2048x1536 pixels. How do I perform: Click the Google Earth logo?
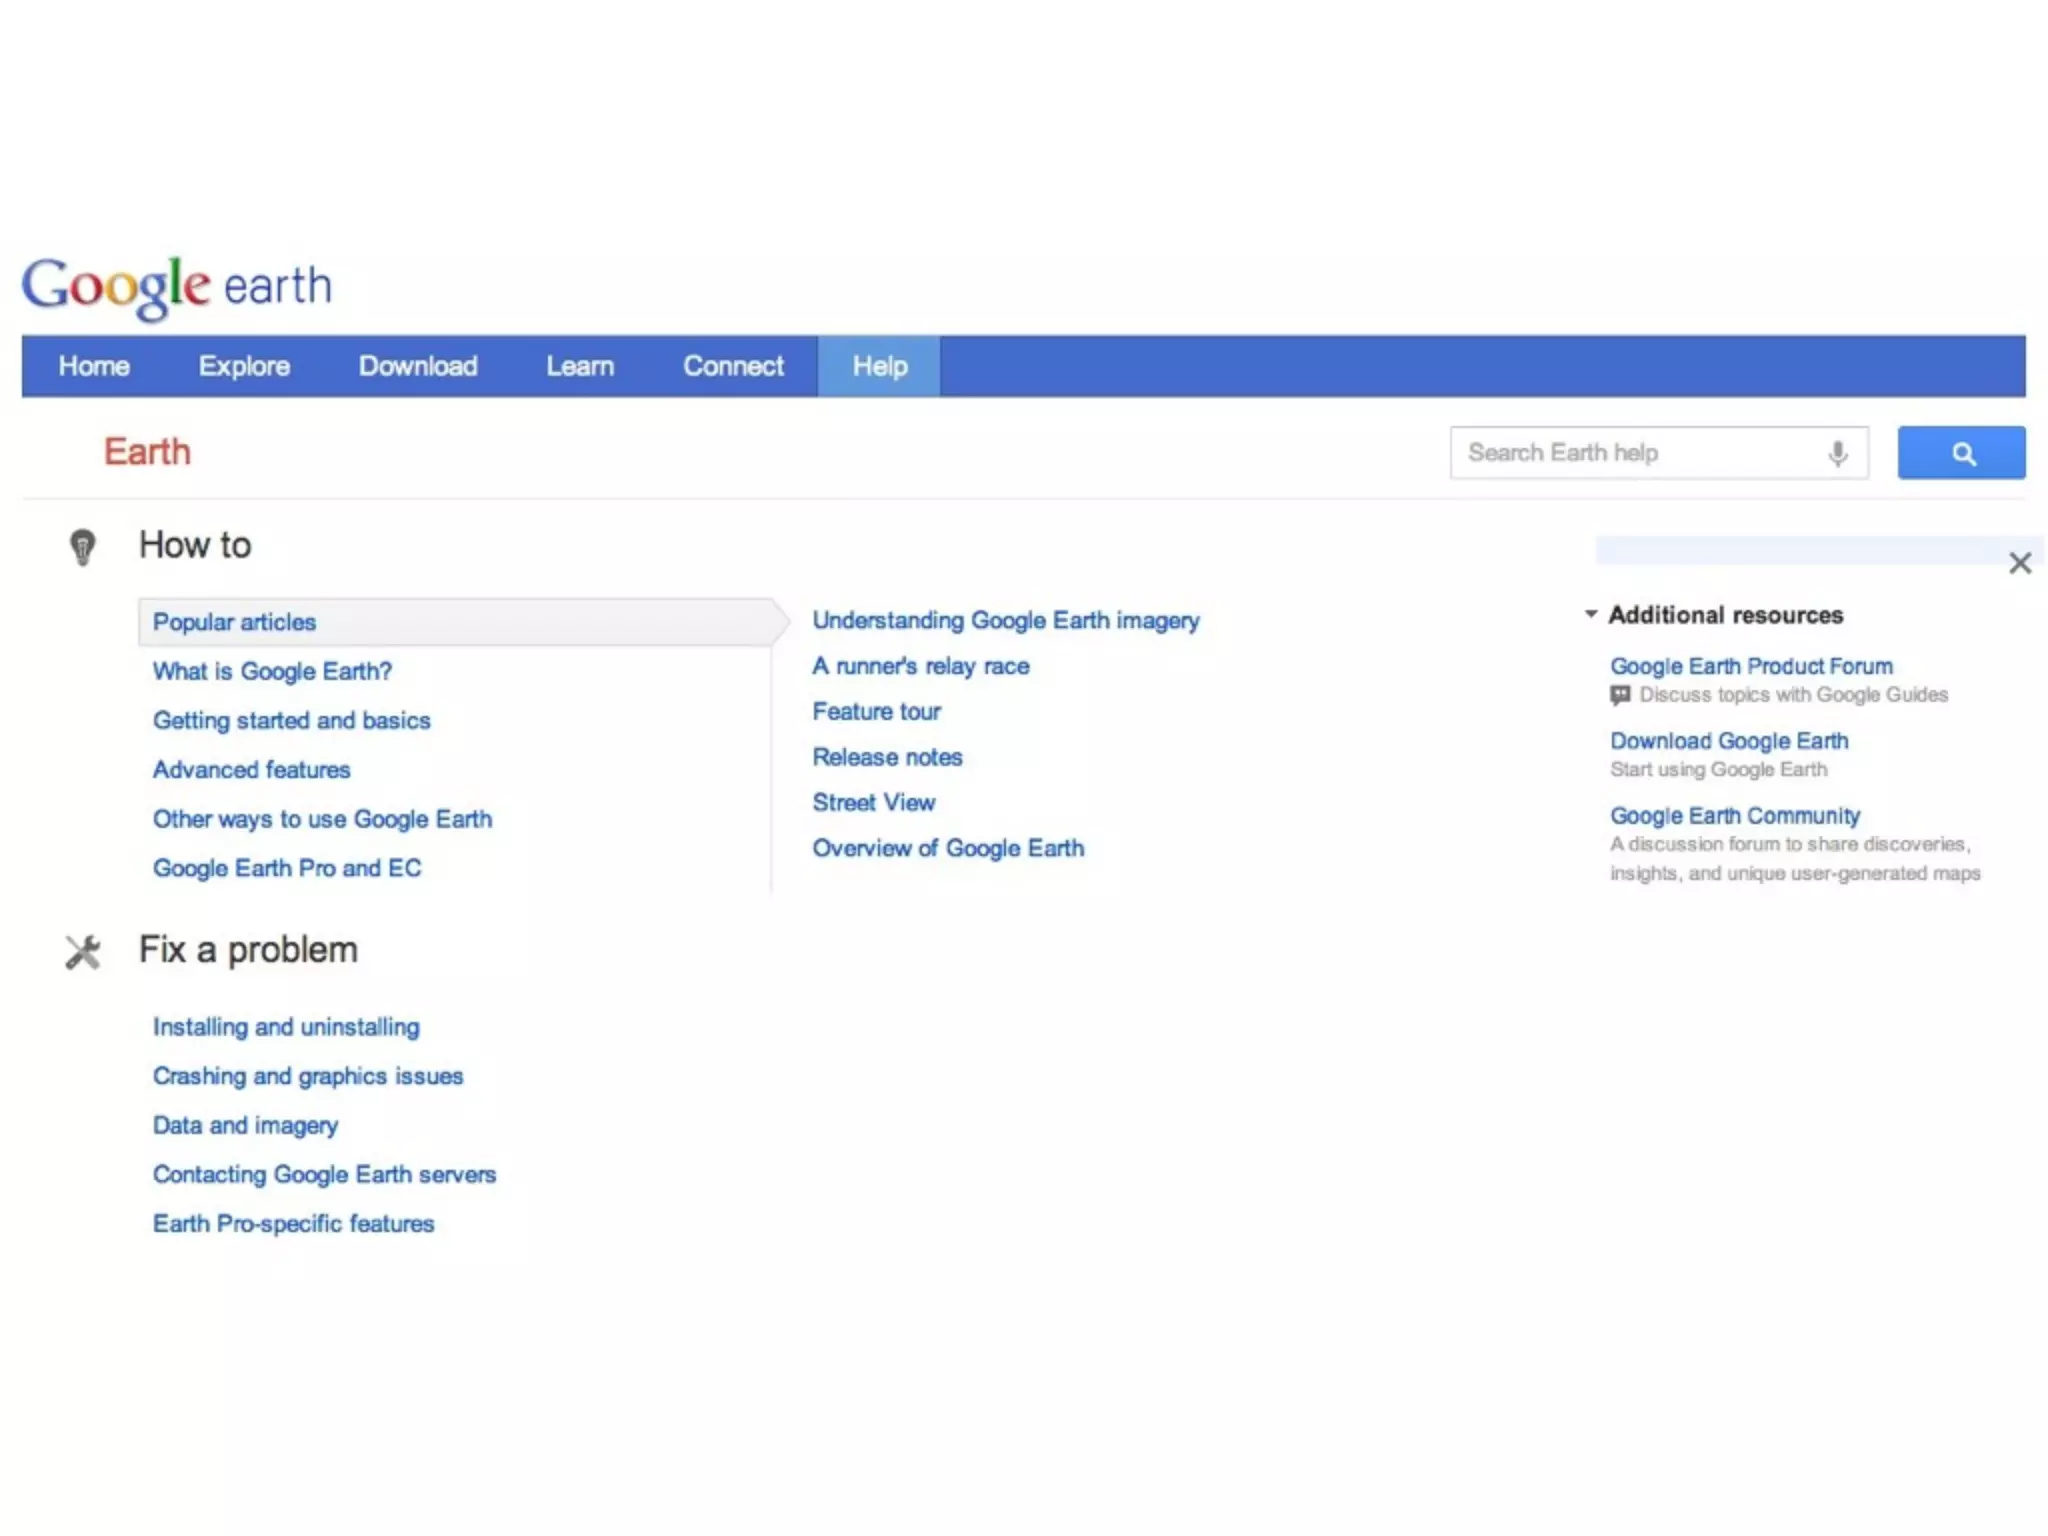pos(177,287)
